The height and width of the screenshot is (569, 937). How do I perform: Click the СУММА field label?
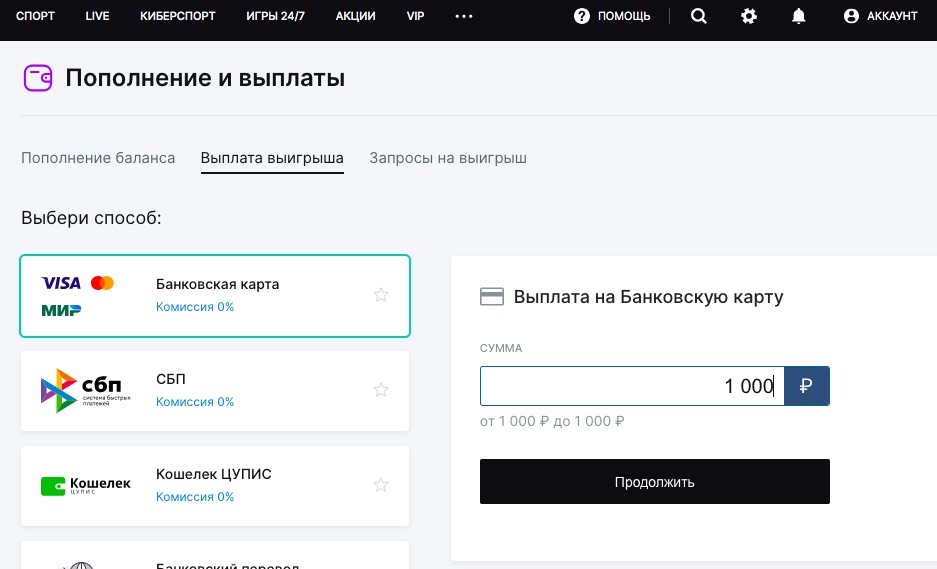[x=501, y=348]
